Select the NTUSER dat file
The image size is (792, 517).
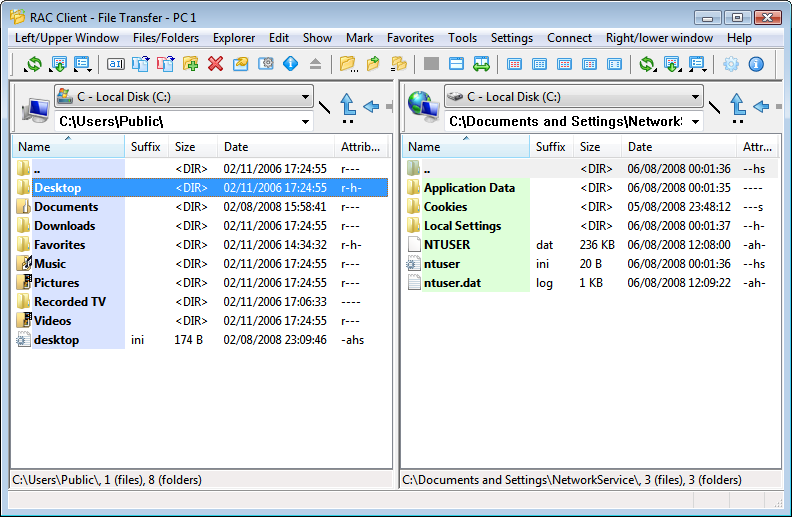pyautogui.click(x=591, y=245)
